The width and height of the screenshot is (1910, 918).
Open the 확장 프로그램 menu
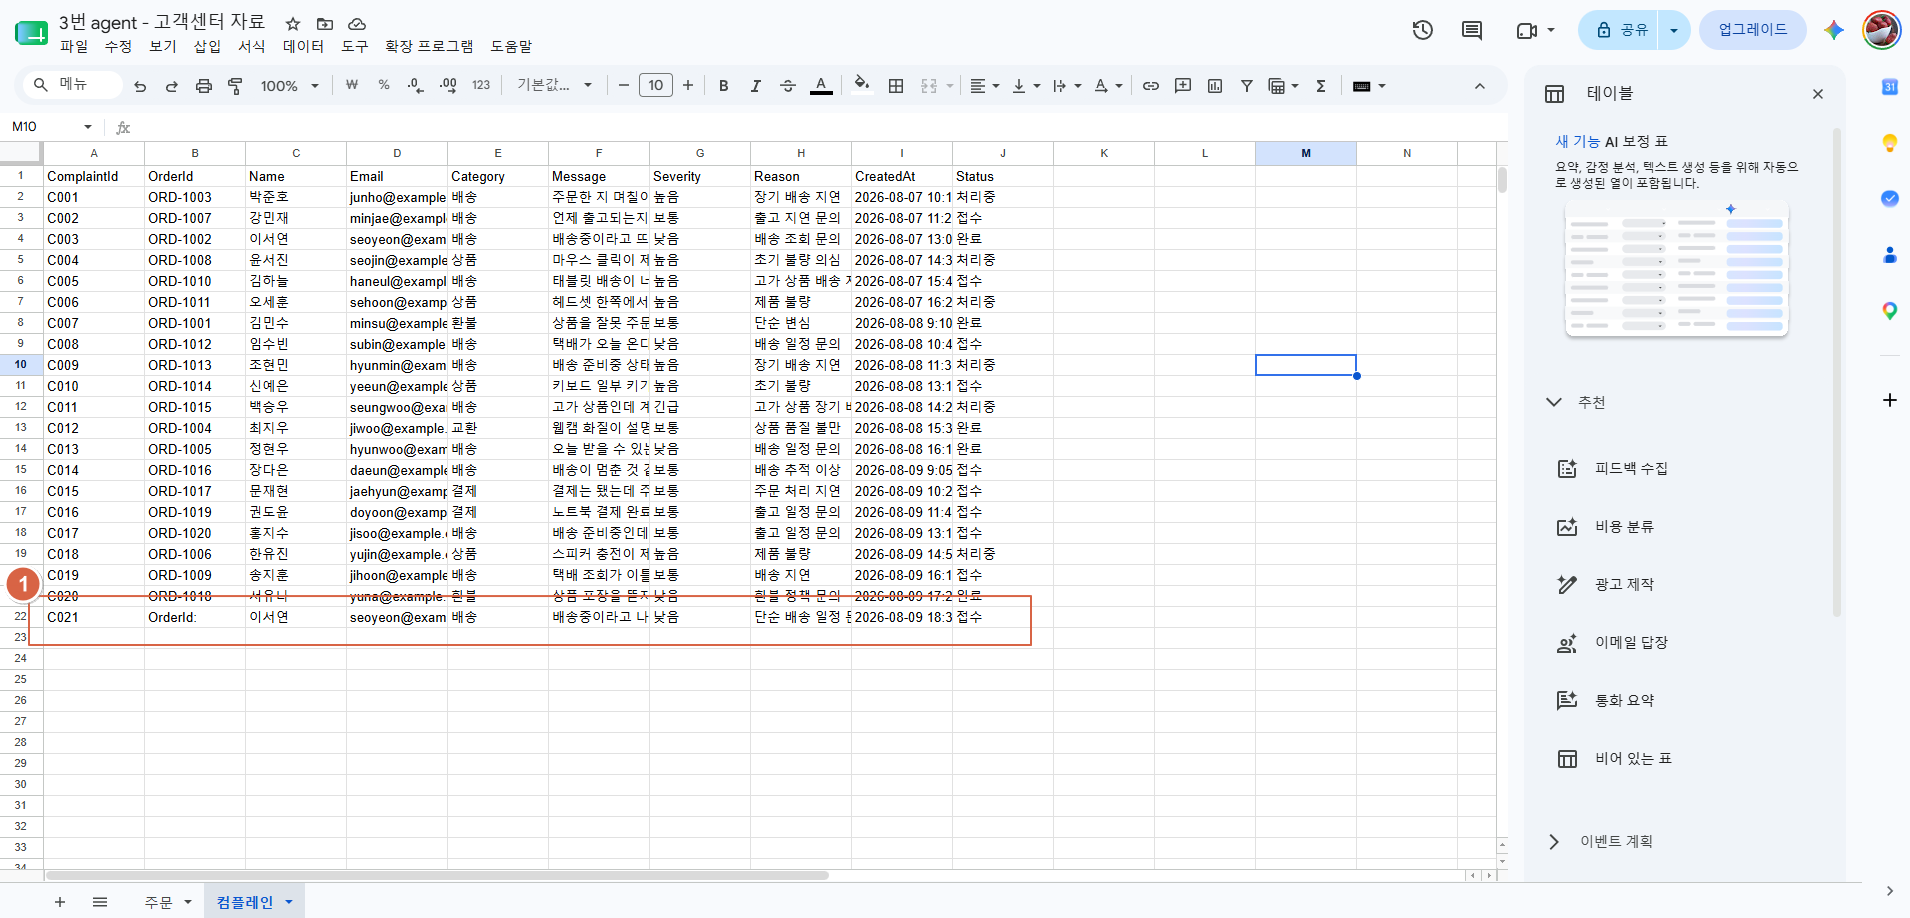tap(429, 46)
